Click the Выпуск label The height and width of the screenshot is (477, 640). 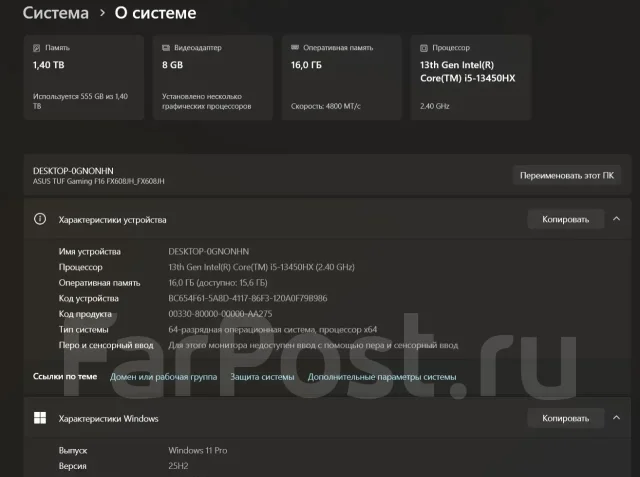pyautogui.click(x=73, y=450)
